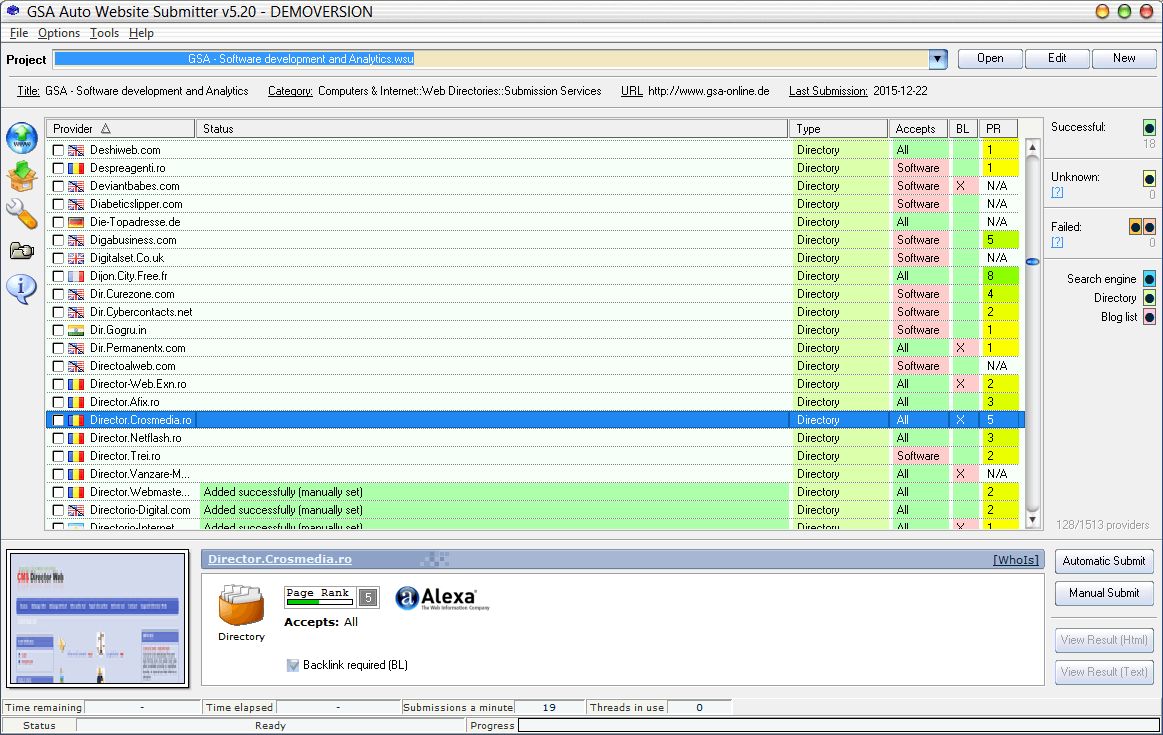
Task: Click the Unknown status indicator icon
Action: 1149,178
